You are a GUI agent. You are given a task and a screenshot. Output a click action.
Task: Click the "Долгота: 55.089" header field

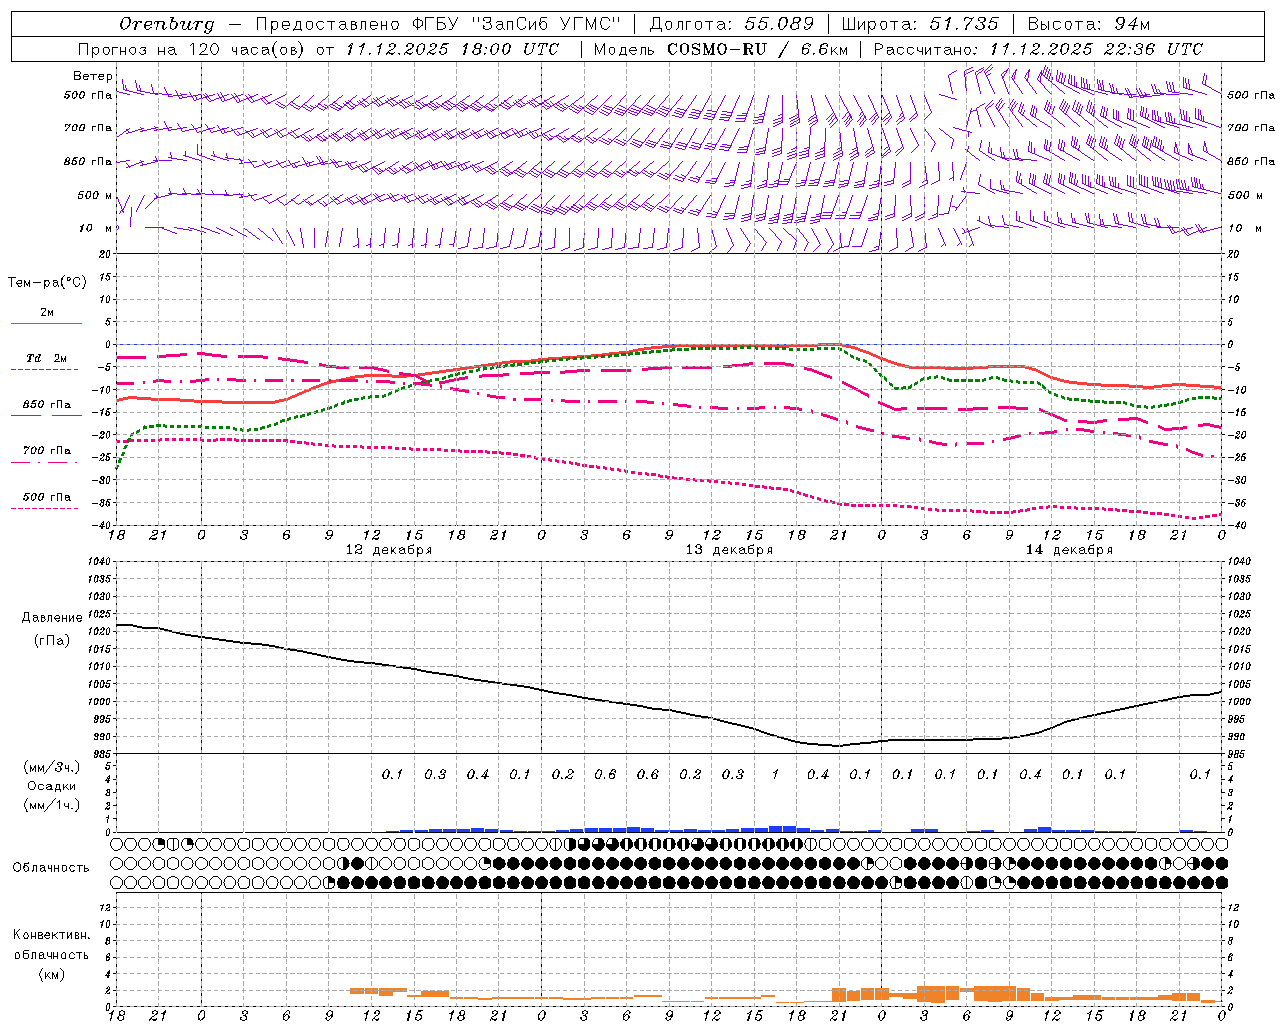pyautogui.click(x=731, y=24)
